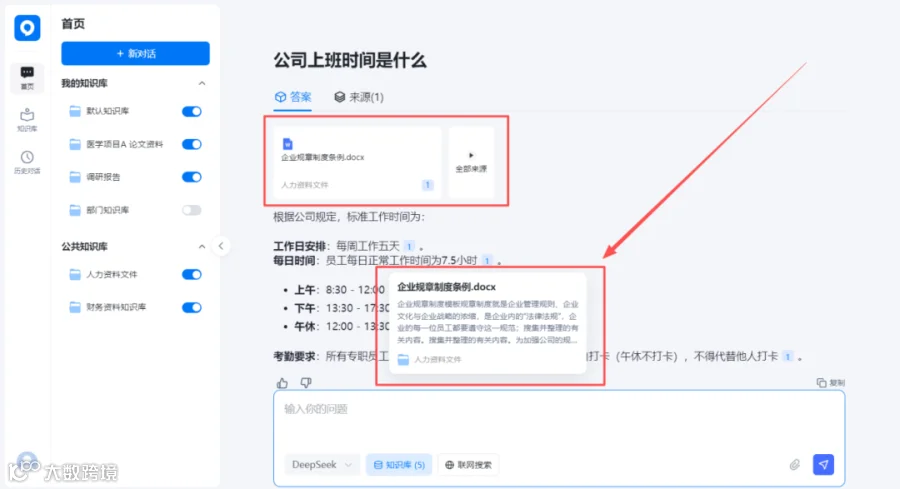Click folder icon in citation popup

click(x=404, y=359)
